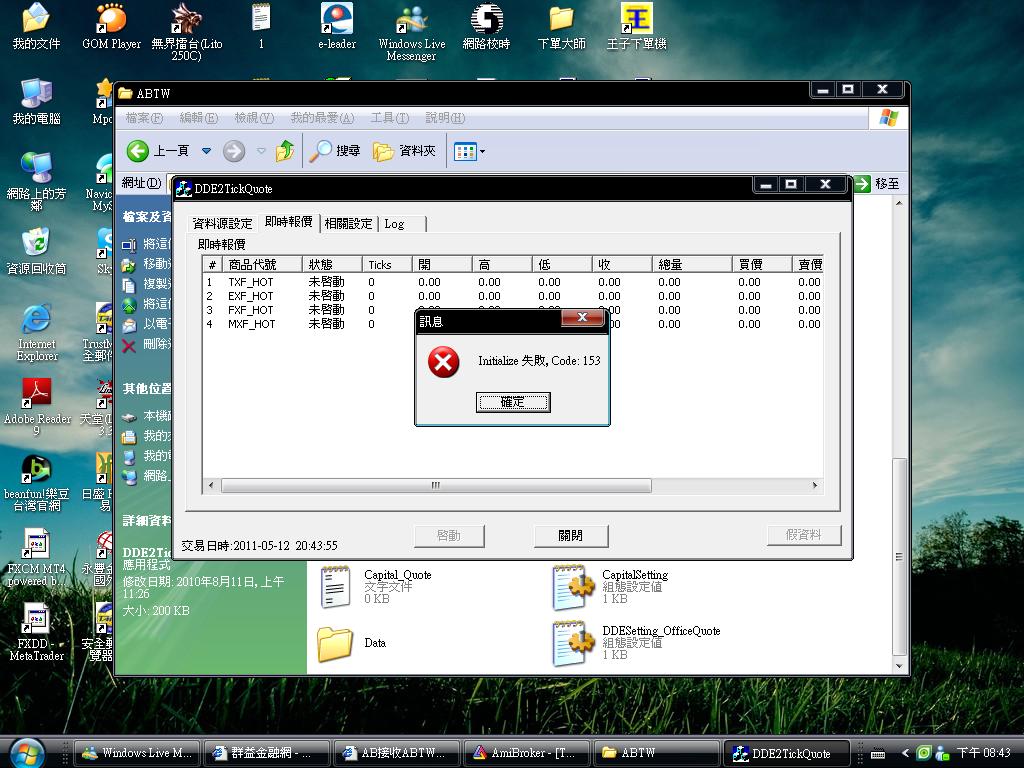The height and width of the screenshot is (768, 1024).
Task: Switch to 即時報價 tab
Action: [288, 222]
